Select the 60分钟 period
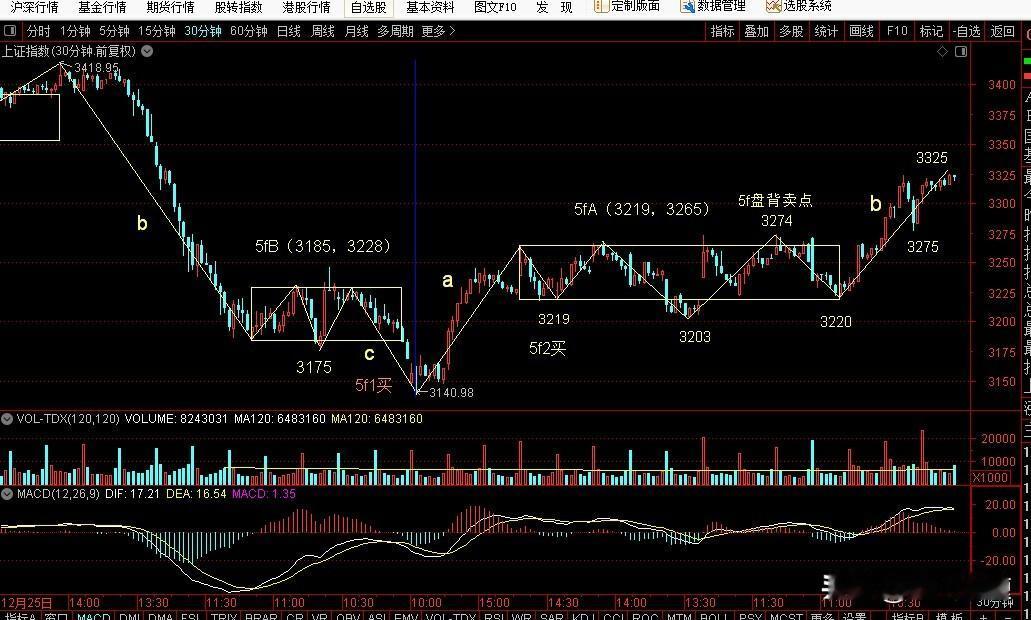The height and width of the screenshot is (620, 1031). pos(249,31)
